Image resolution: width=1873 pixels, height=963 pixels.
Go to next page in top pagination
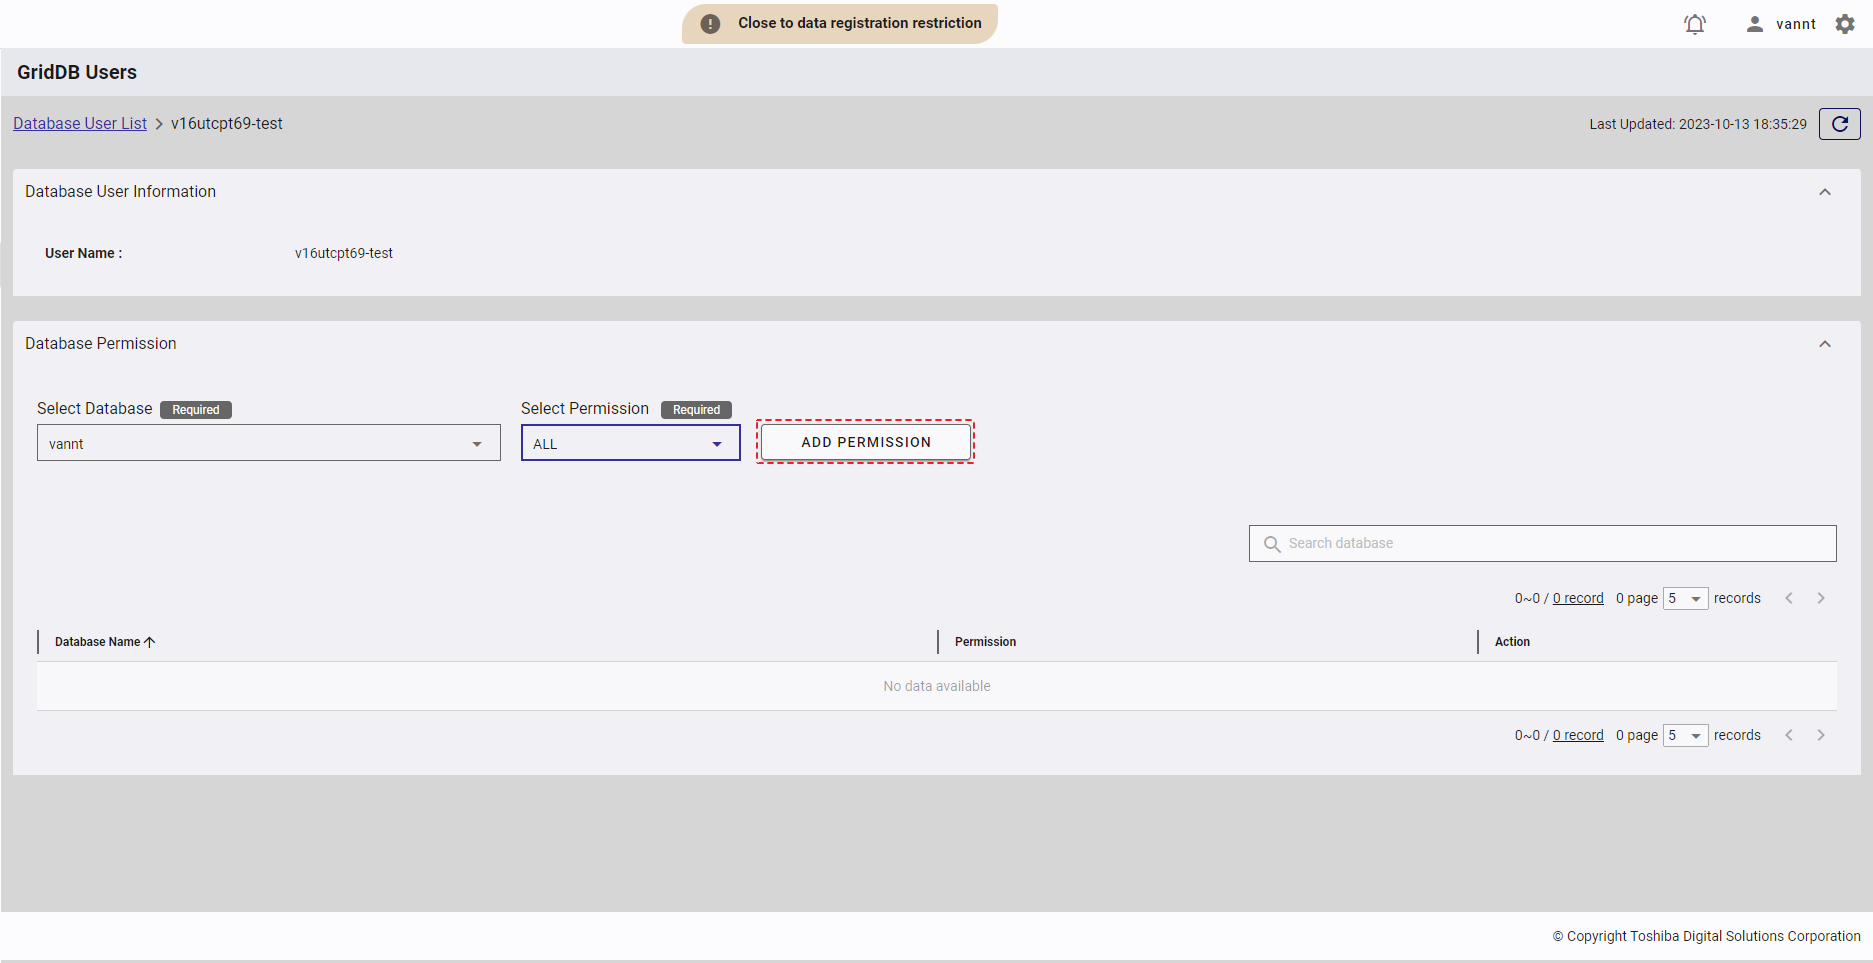1821,598
